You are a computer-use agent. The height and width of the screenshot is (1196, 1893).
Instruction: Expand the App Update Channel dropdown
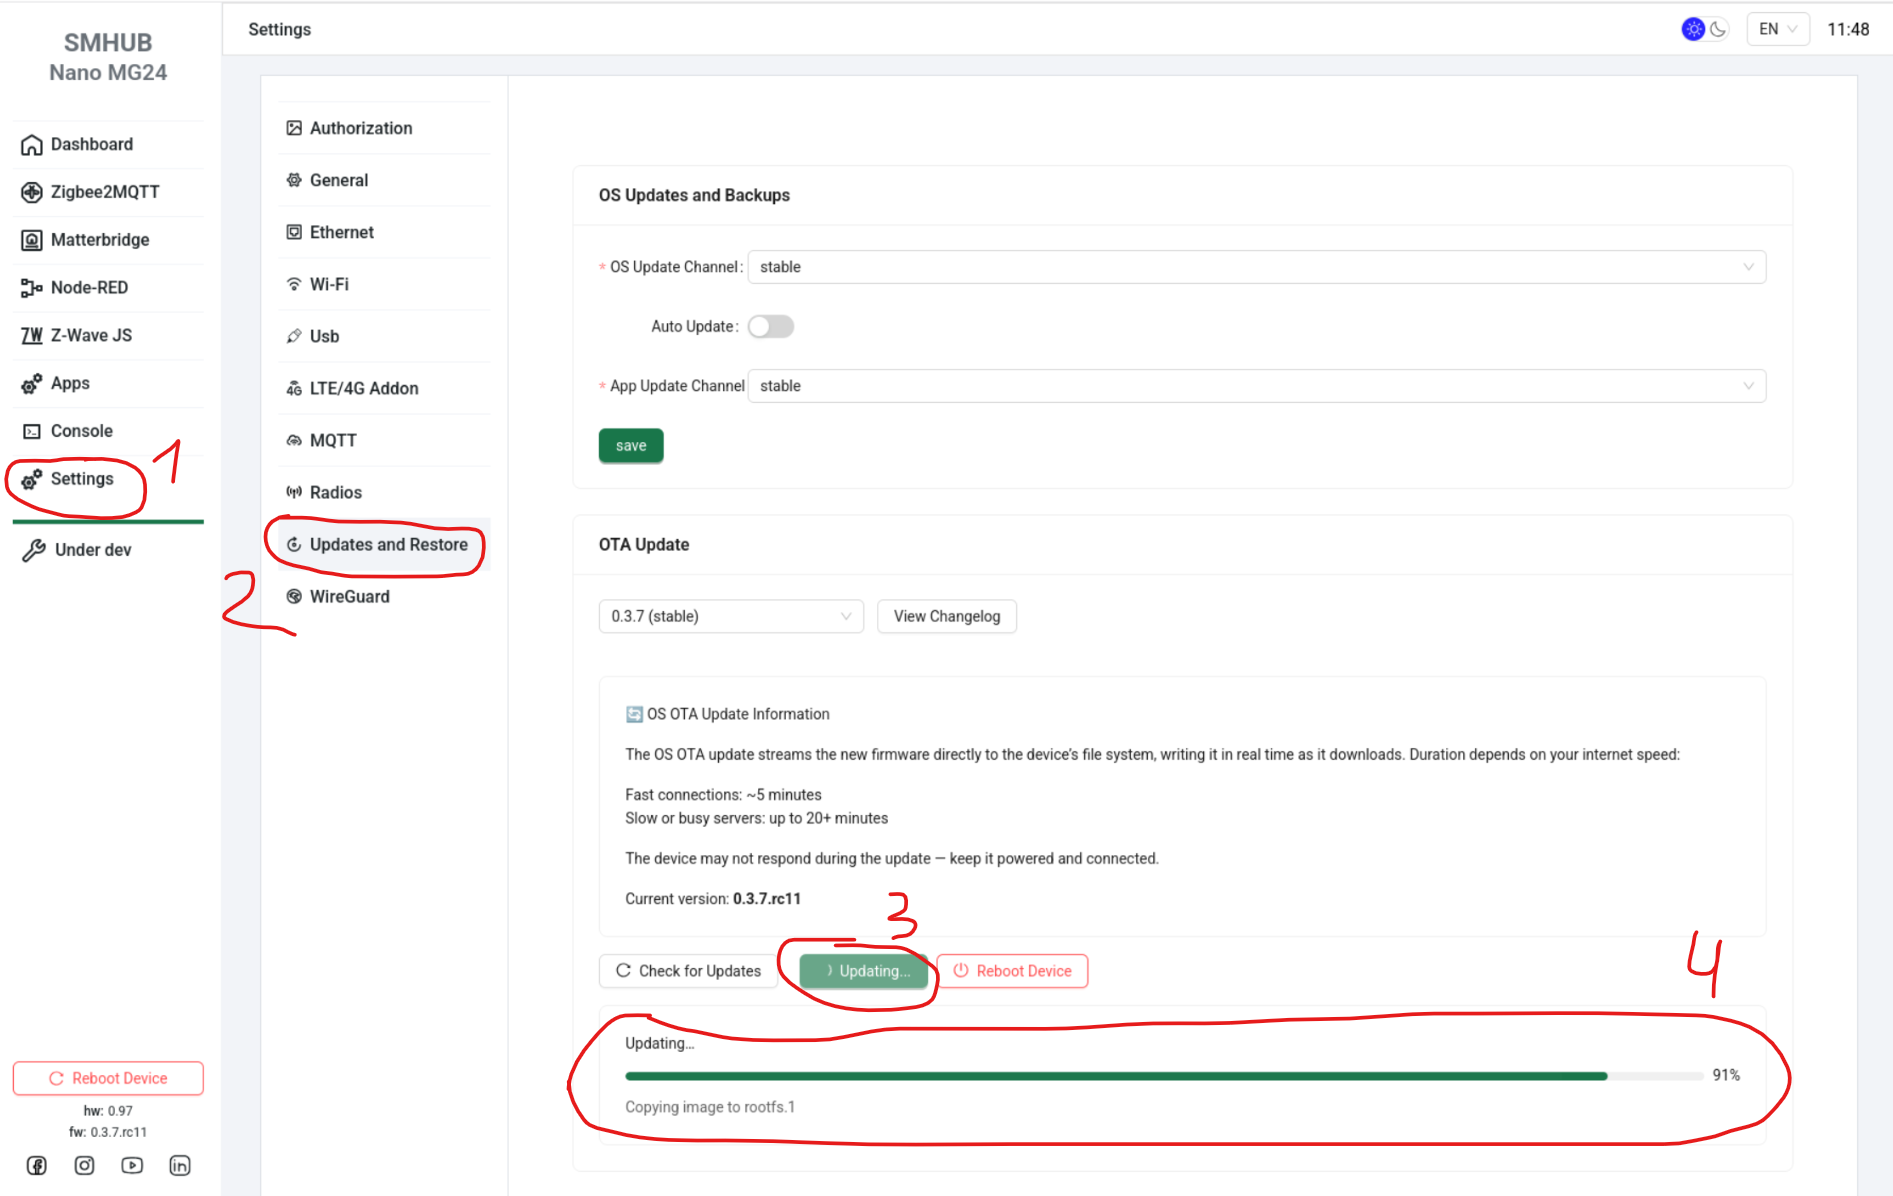click(1256, 386)
